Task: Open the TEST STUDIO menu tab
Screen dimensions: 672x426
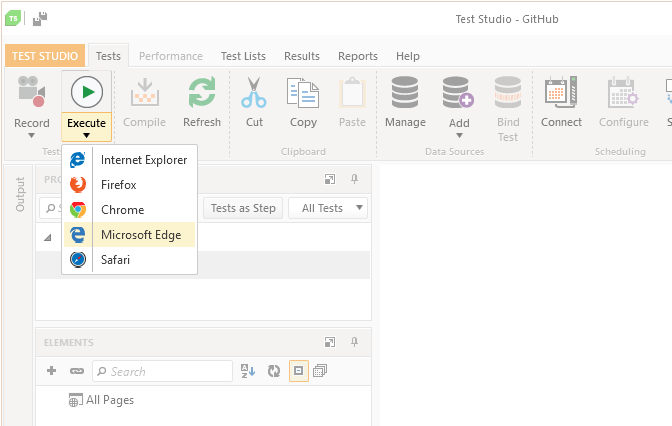Action: [x=45, y=56]
